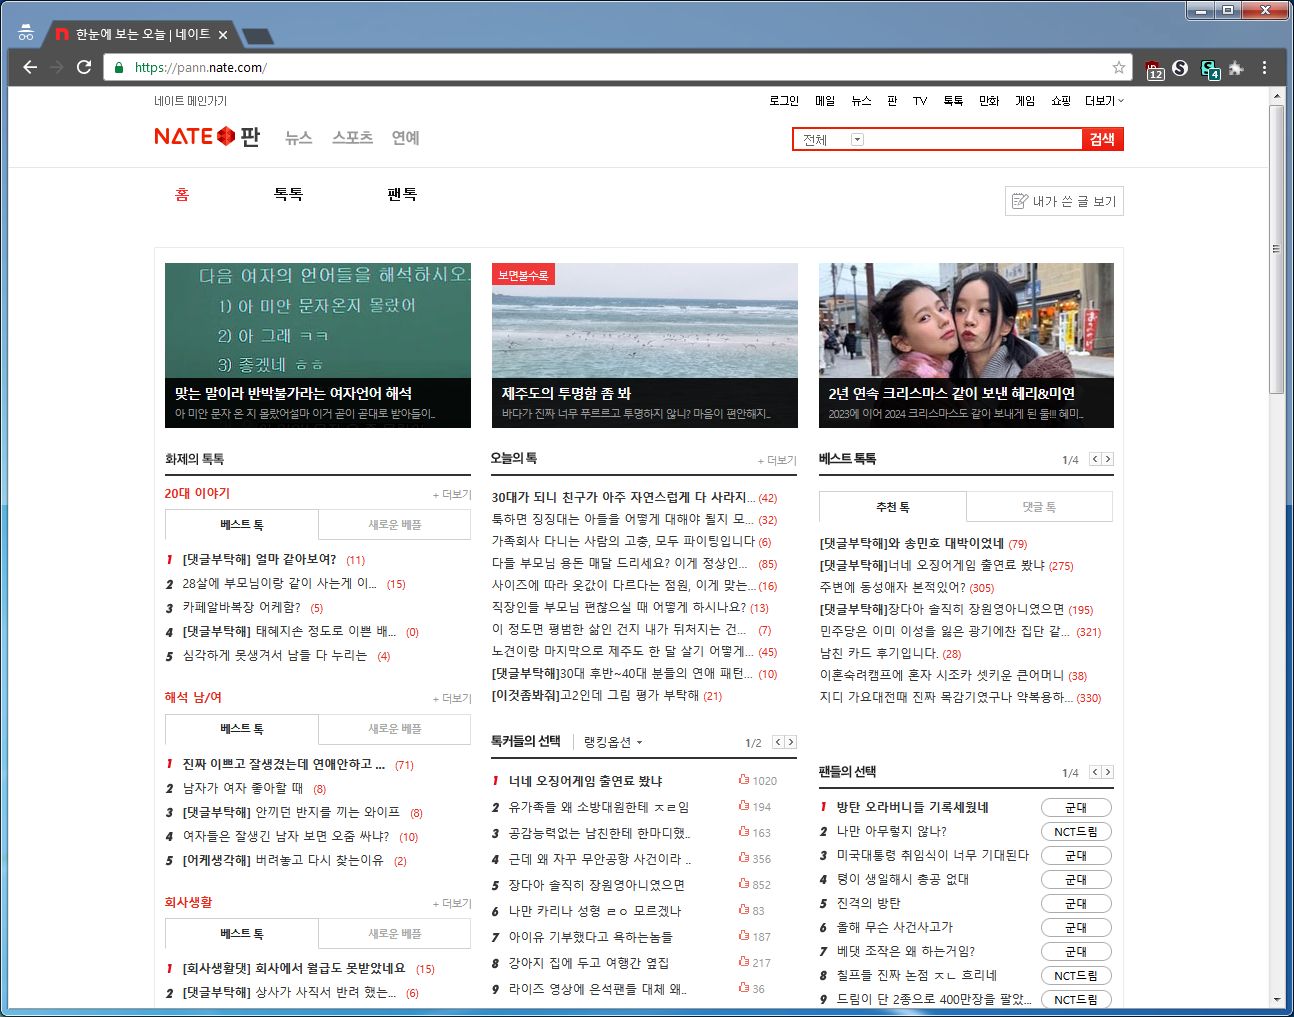
Task: Open the extensions puzzle-piece icon
Action: [1236, 67]
